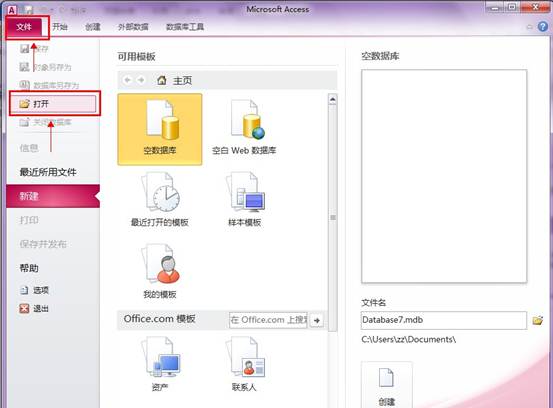The width and height of the screenshot is (553, 408).
Task: Click the 打开 menu entry
Action: 53,104
